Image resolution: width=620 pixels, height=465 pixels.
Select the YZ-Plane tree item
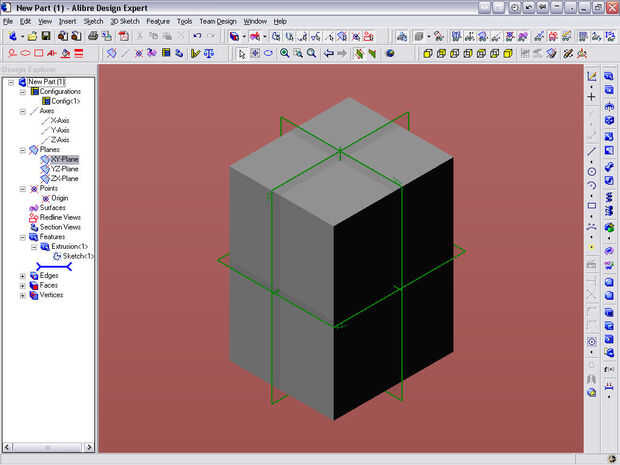[64, 169]
